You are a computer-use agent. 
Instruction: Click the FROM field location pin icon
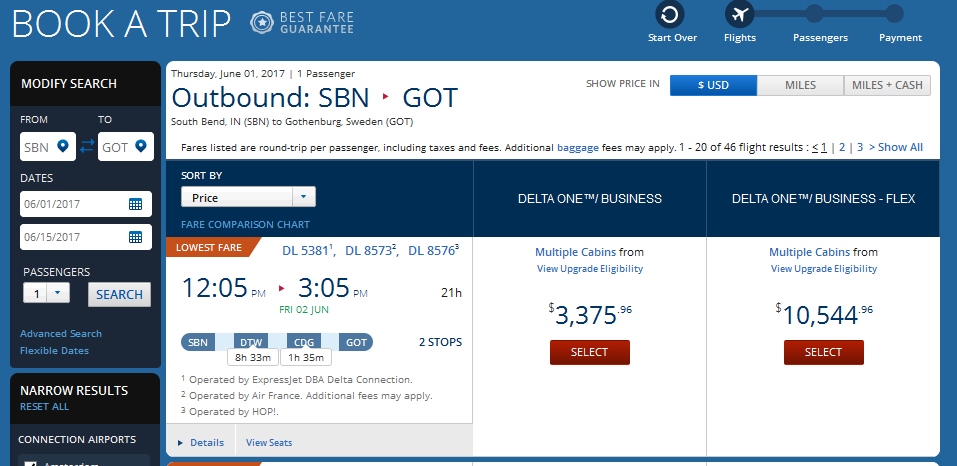click(64, 147)
